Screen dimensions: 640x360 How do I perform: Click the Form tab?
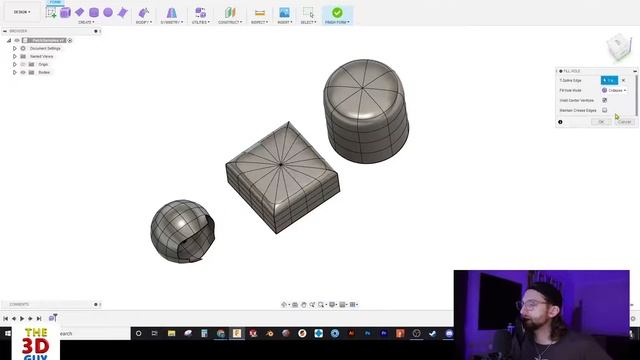(x=55, y=2)
